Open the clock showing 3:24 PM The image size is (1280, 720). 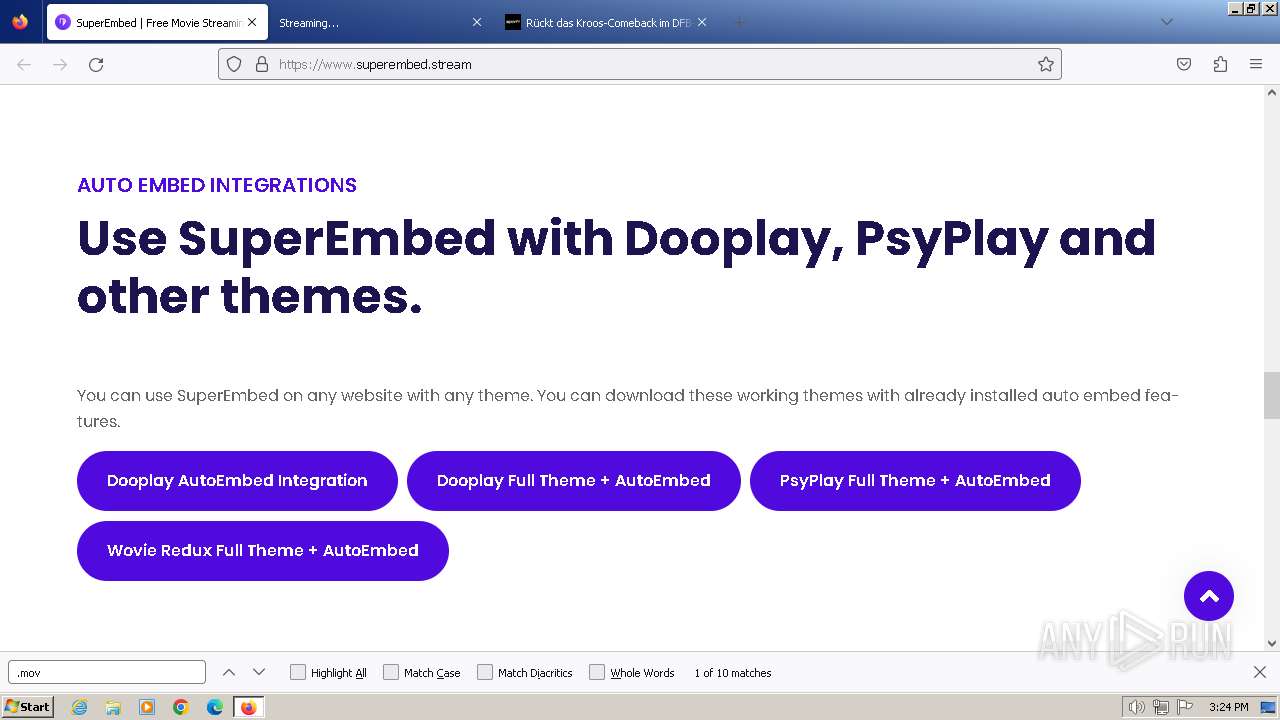tap(1228, 707)
